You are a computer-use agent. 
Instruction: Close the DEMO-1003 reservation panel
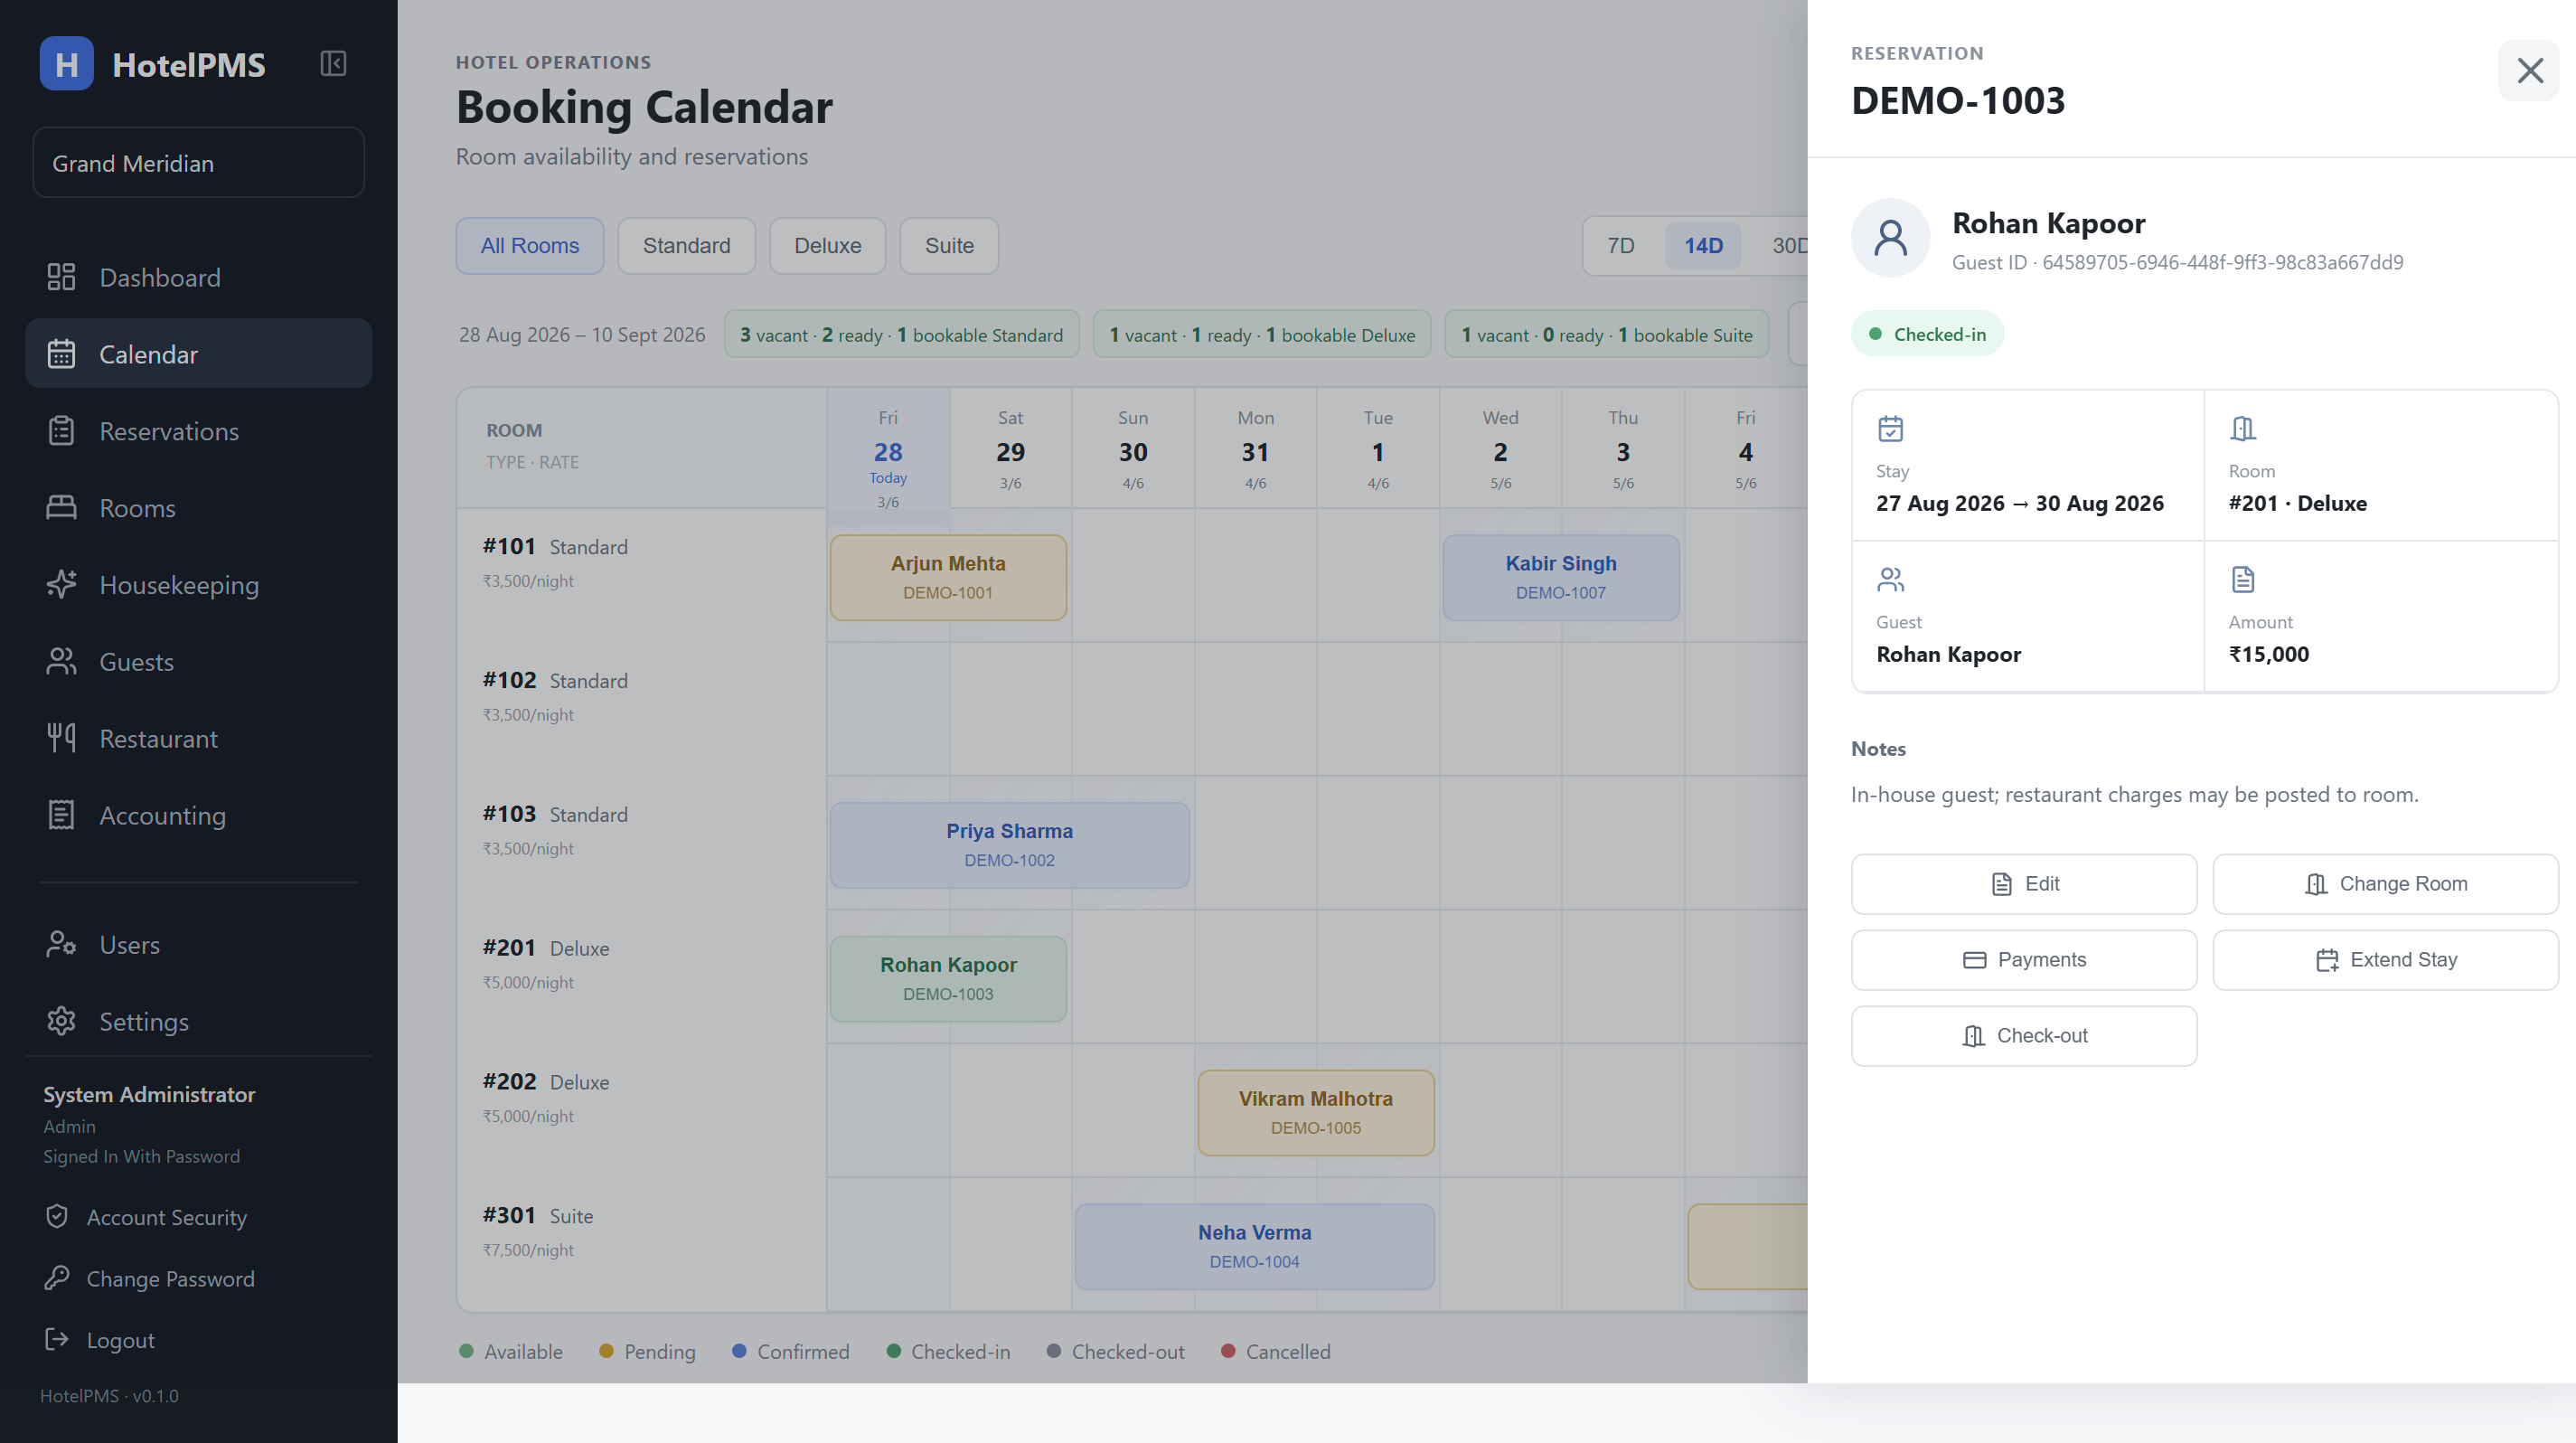2529,70
